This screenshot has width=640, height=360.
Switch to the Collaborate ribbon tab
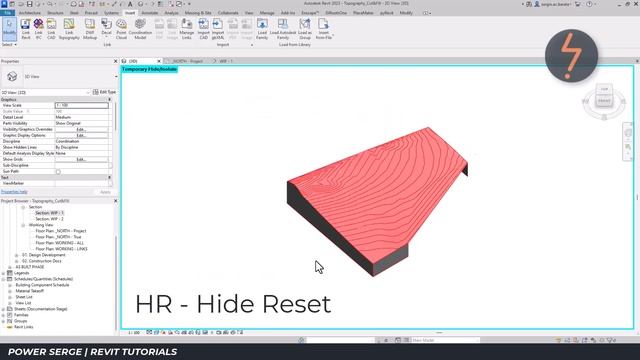[228, 13]
